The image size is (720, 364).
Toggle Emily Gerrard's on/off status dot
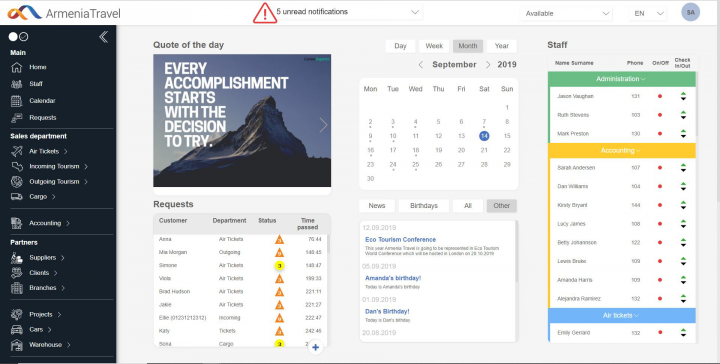[660, 332]
